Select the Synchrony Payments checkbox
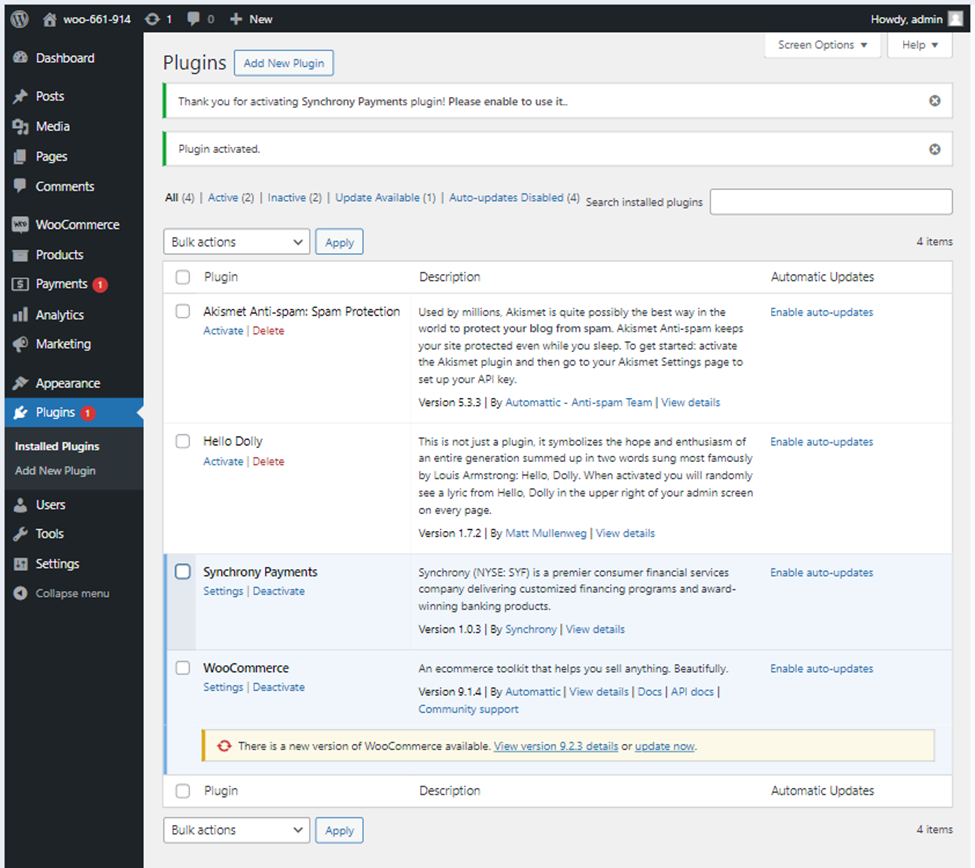Image resolution: width=975 pixels, height=868 pixels. click(183, 572)
